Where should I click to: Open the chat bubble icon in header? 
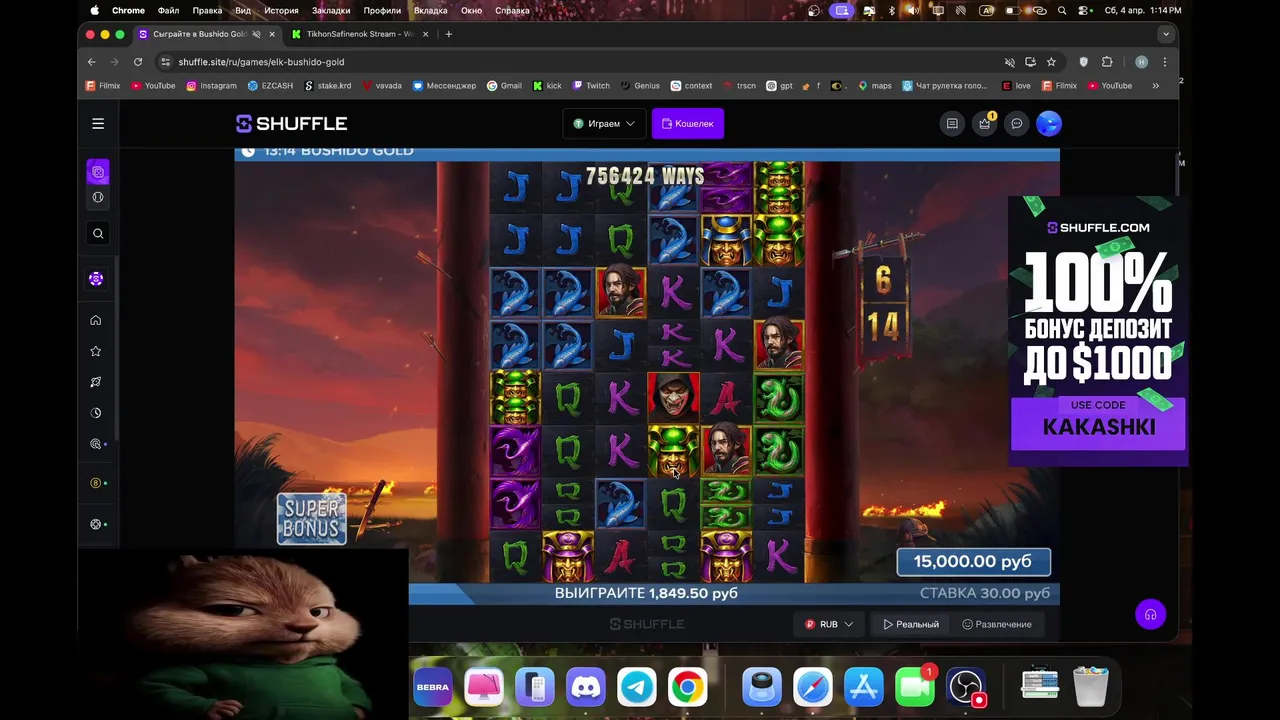1016,124
